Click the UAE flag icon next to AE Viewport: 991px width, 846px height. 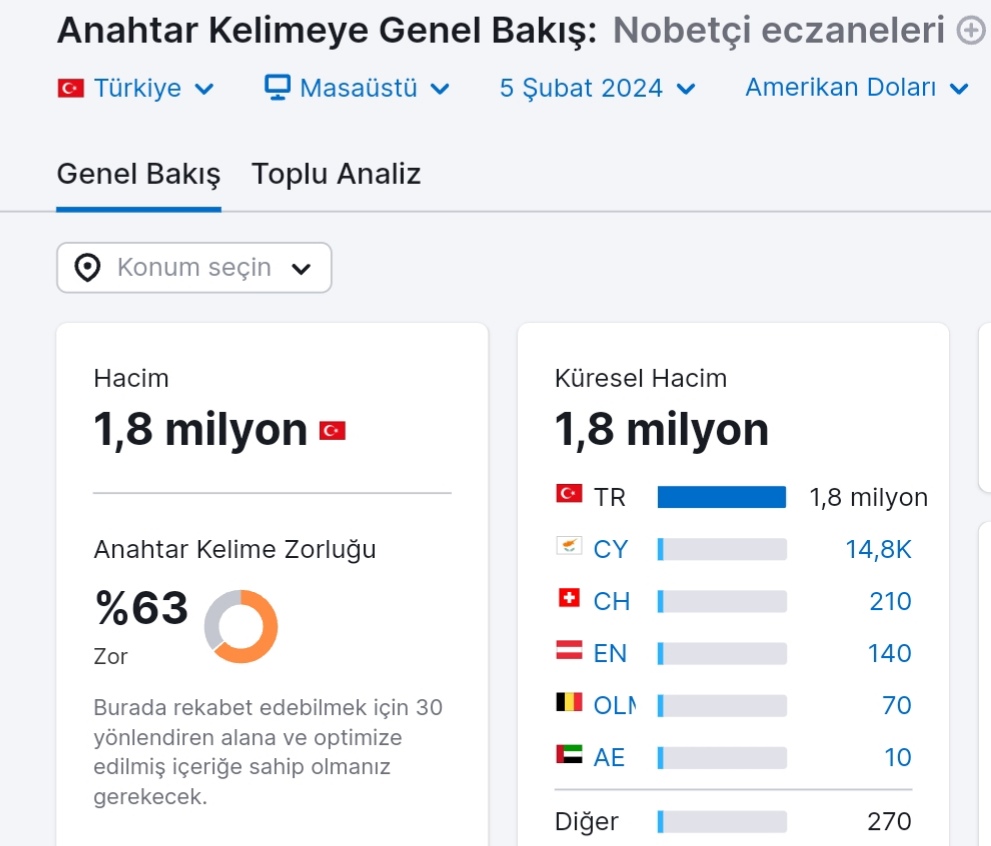569,754
